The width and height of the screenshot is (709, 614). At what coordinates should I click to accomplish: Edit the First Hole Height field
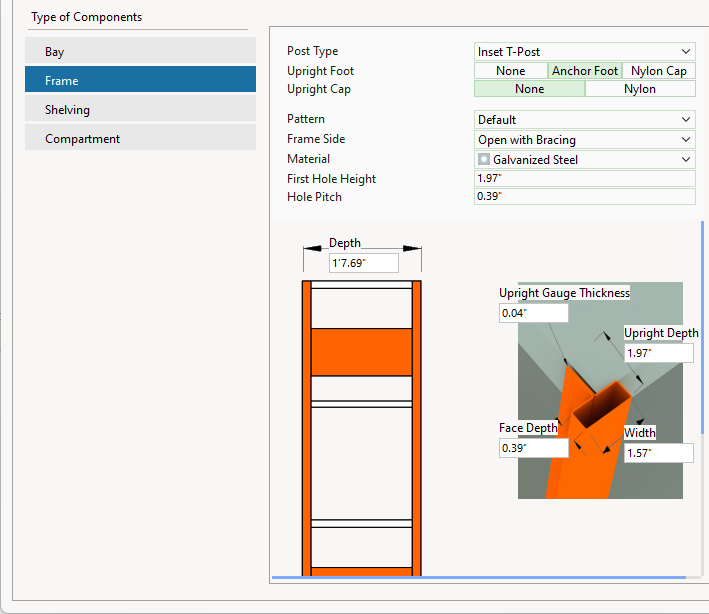point(584,179)
